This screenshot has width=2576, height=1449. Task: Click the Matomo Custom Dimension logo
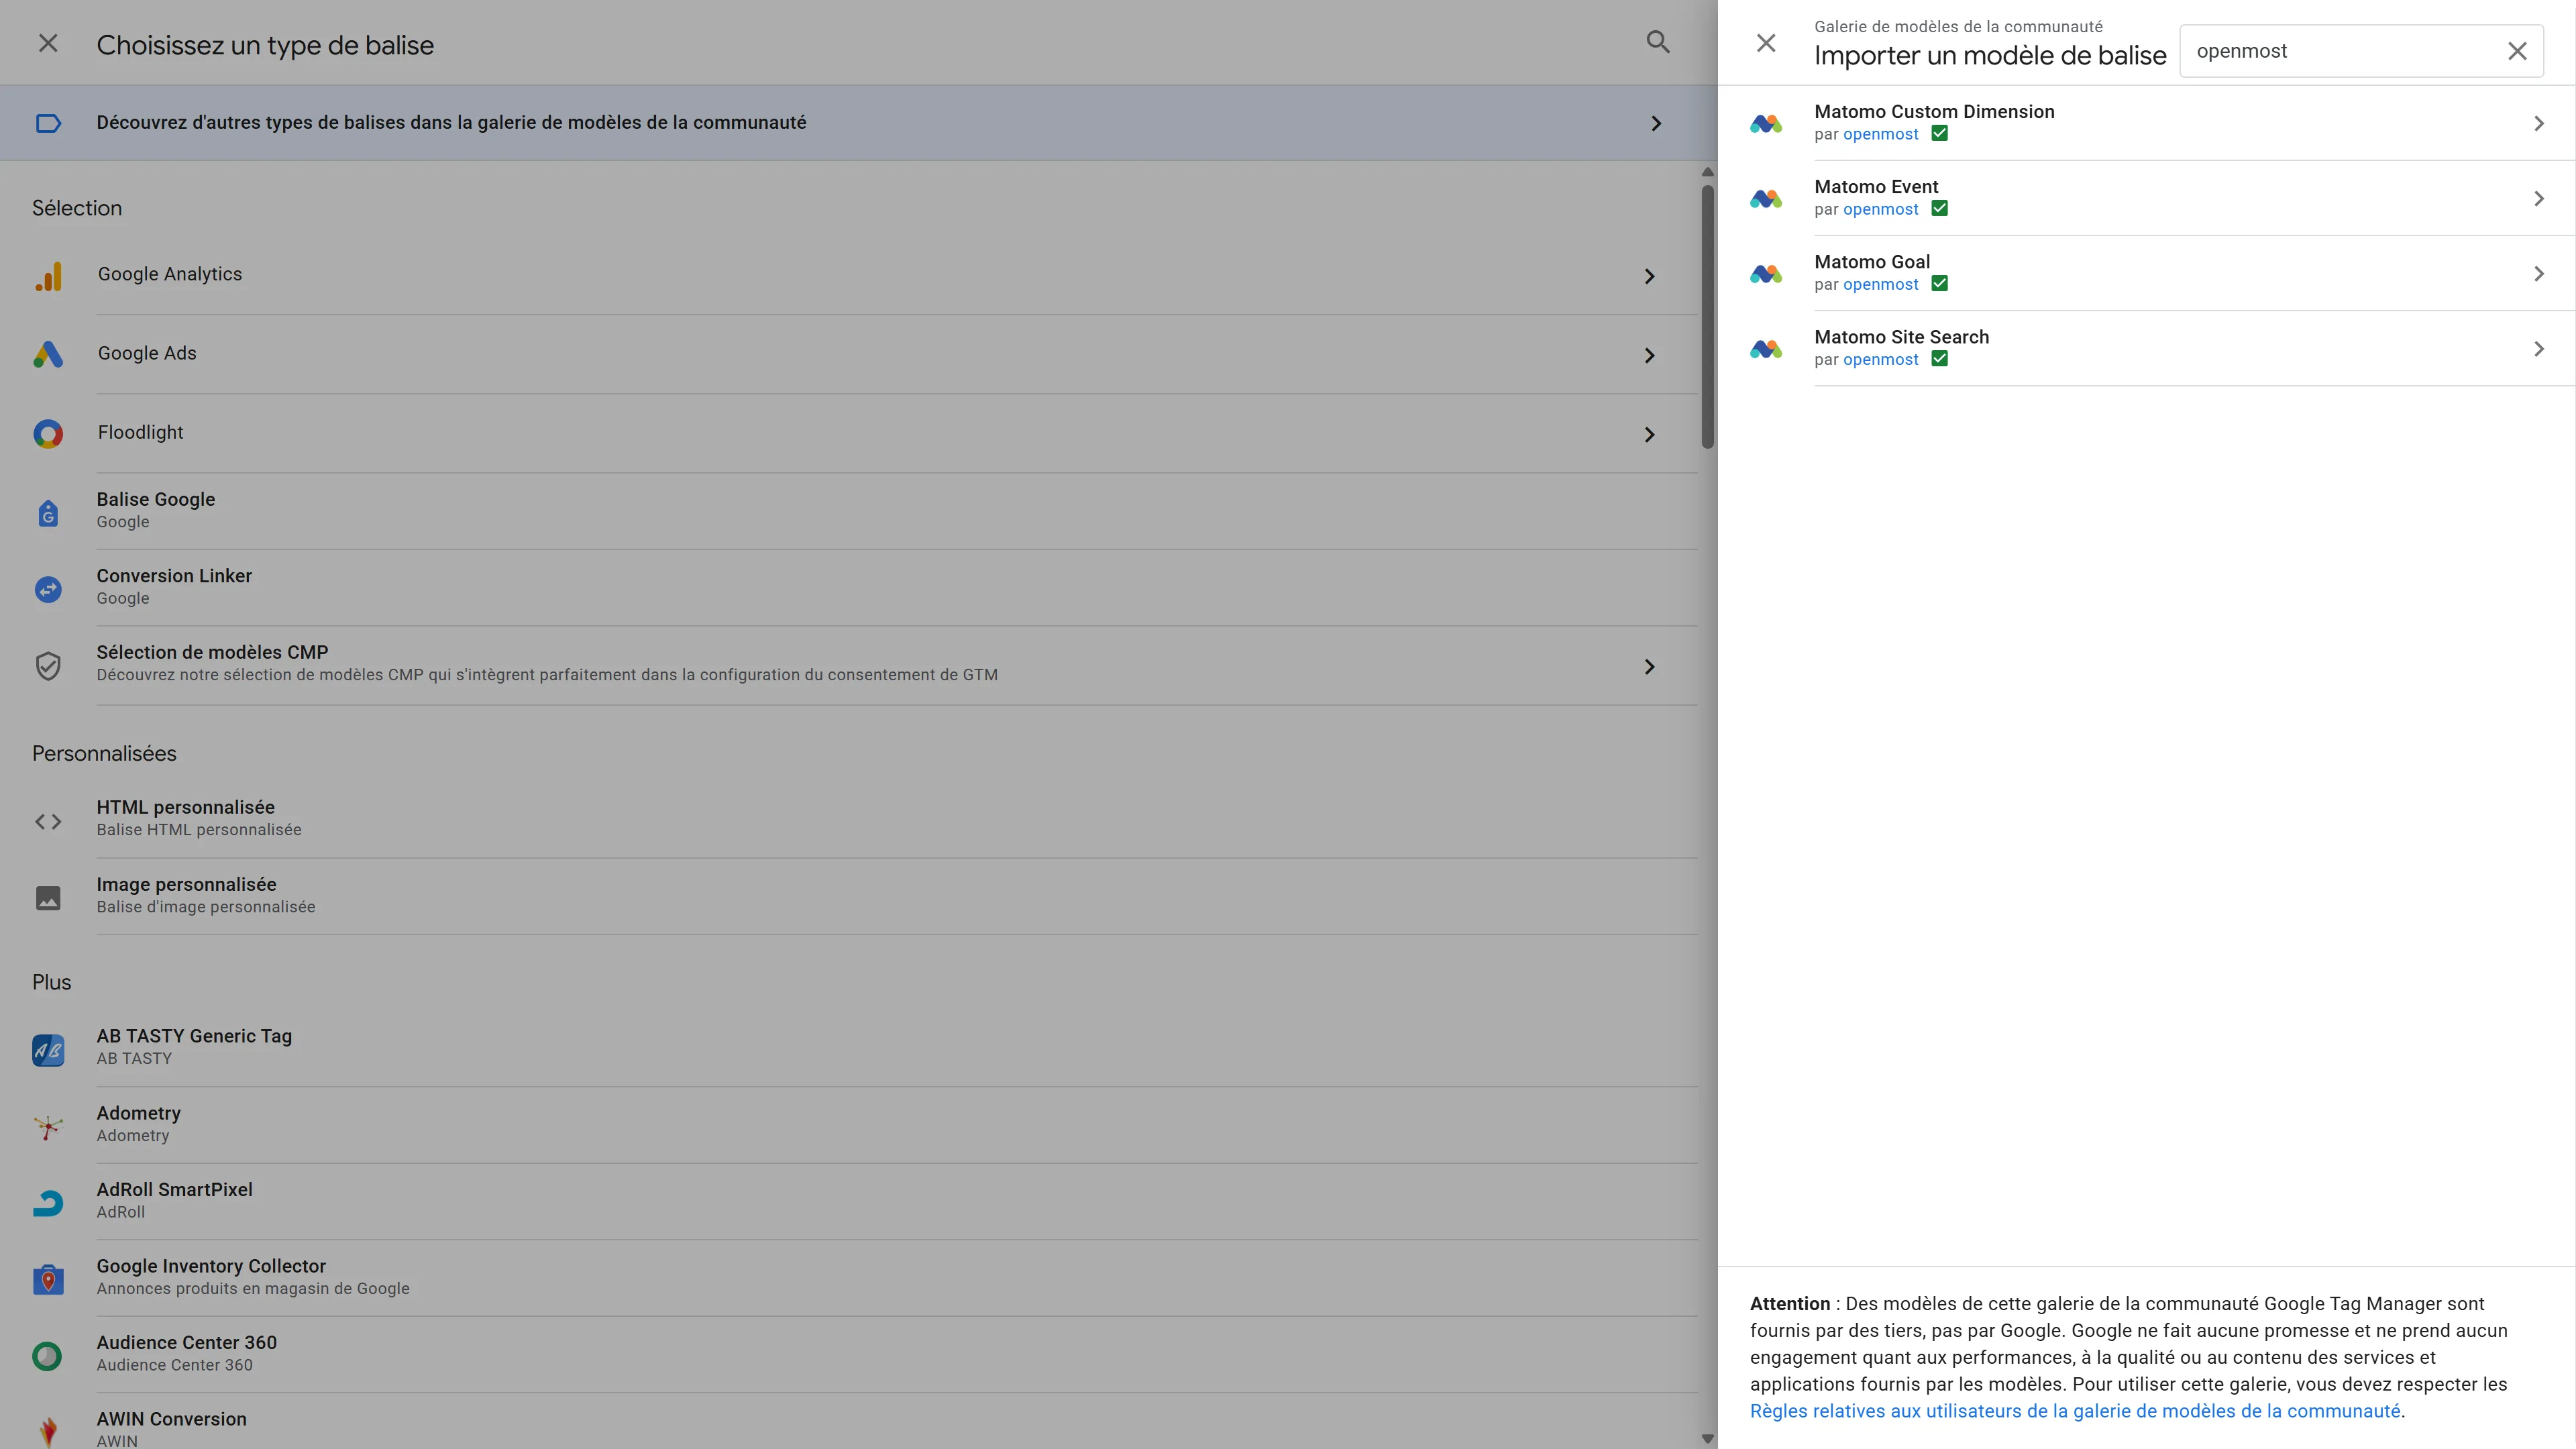(x=1766, y=122)
